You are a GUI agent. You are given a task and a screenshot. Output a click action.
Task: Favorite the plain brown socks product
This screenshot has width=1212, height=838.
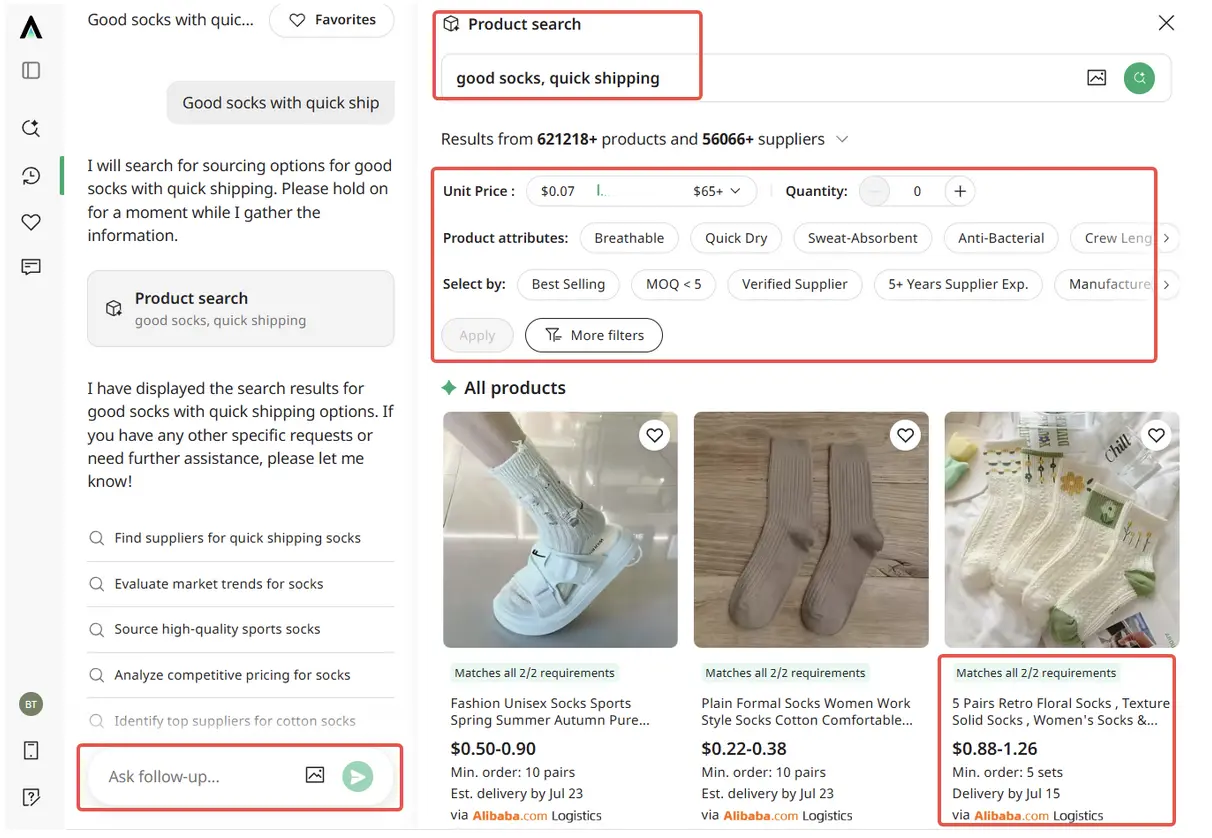[x=905, y=435]
